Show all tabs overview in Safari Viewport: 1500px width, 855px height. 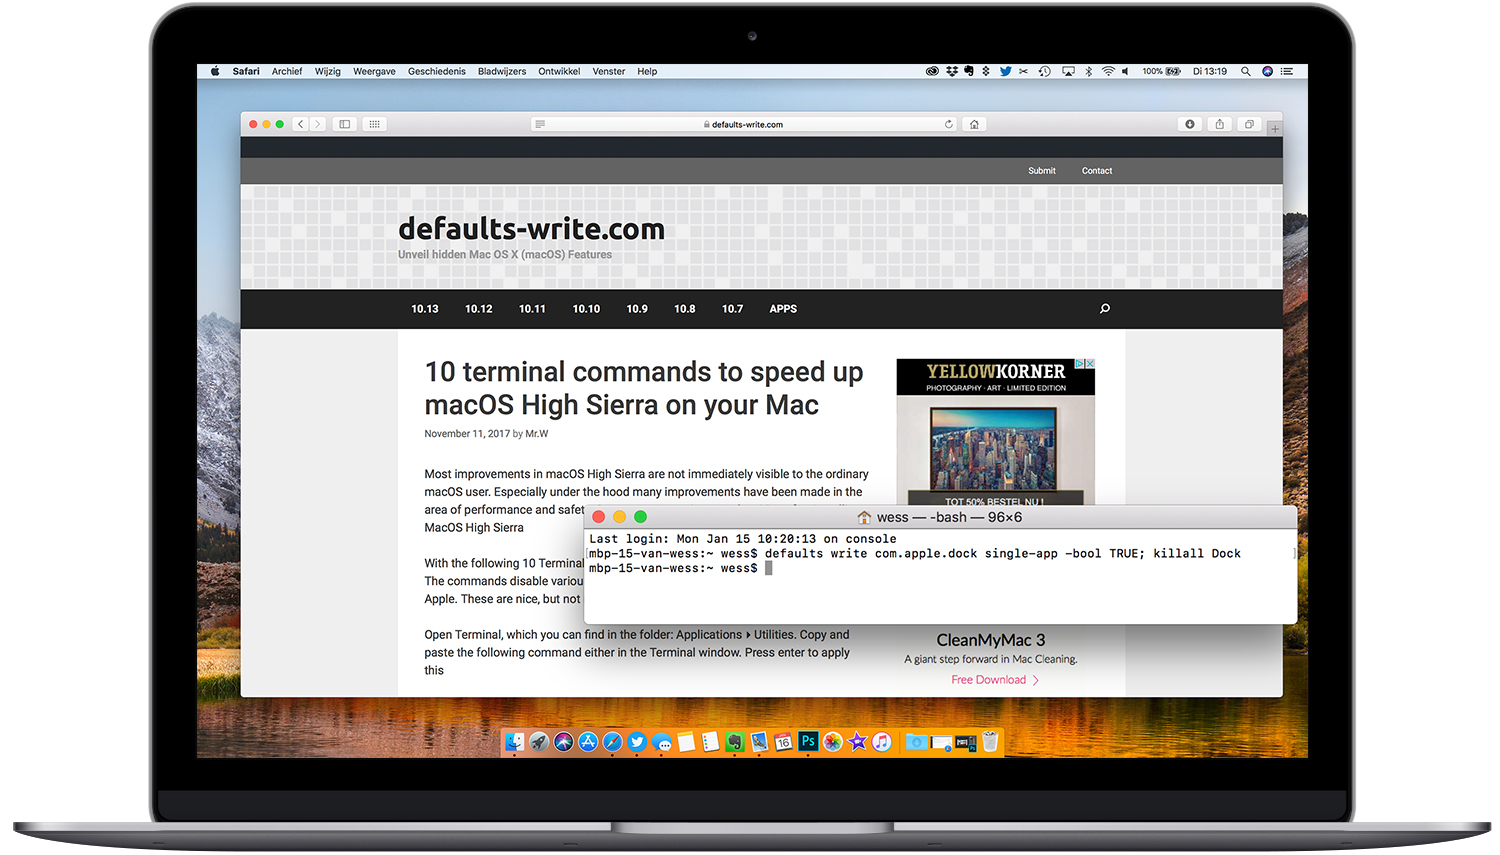tap(1249, 124)
